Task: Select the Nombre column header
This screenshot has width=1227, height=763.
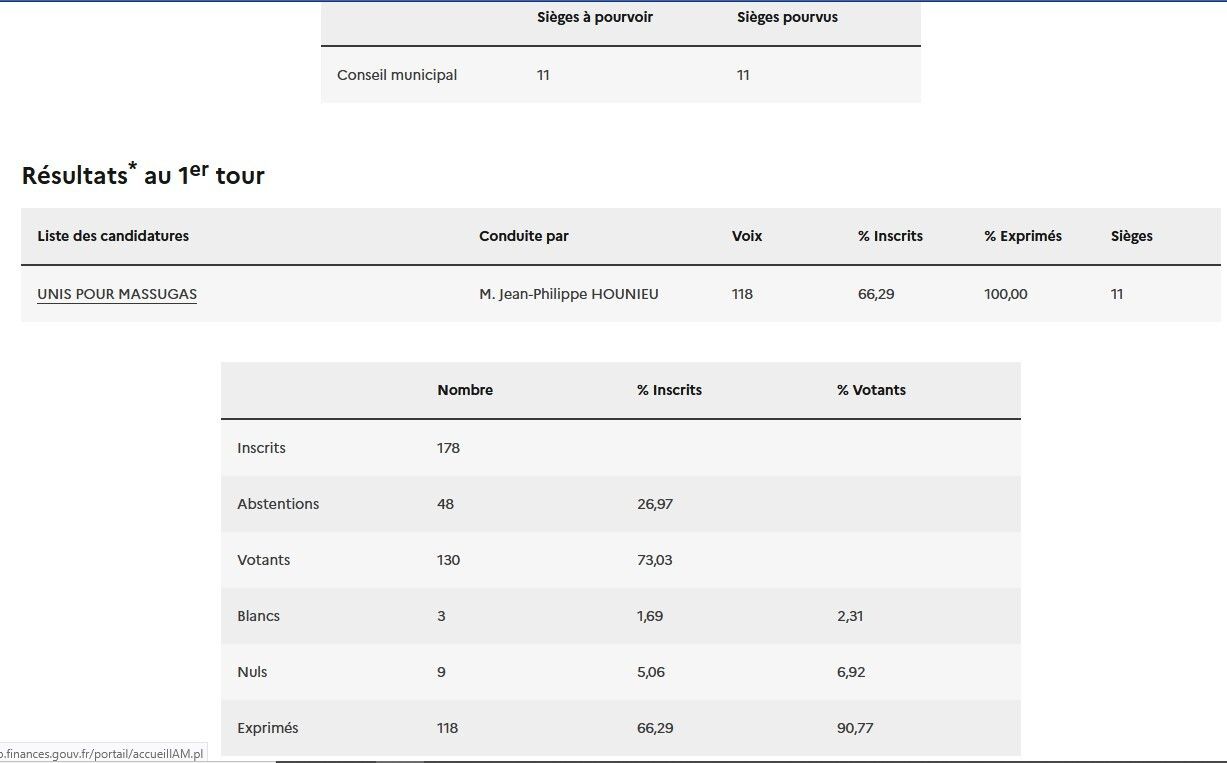Action: pos(465,390)
